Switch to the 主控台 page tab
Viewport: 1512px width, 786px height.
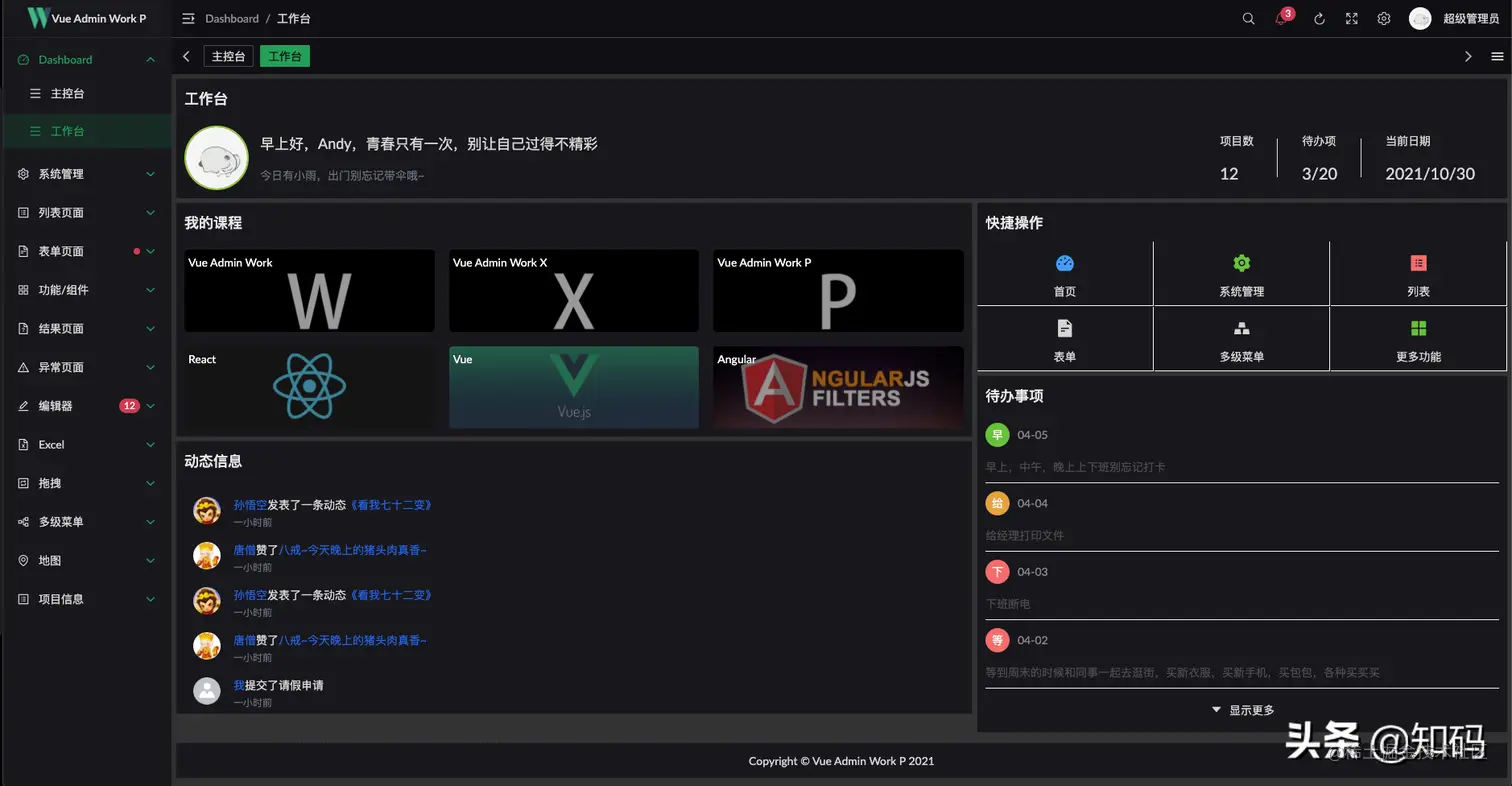(228, 57)
